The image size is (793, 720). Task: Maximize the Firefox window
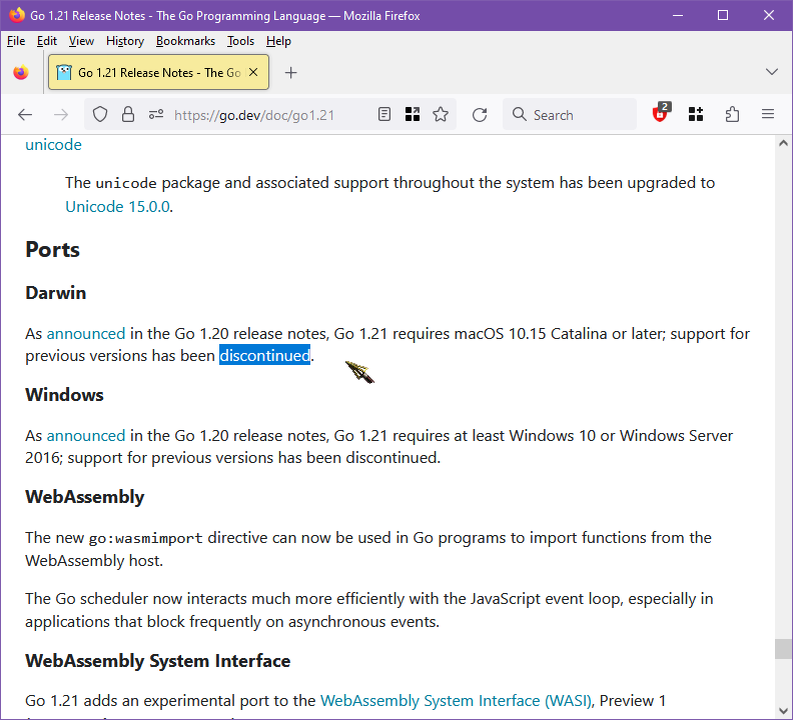pyautogui.click(x=723, y=15)
